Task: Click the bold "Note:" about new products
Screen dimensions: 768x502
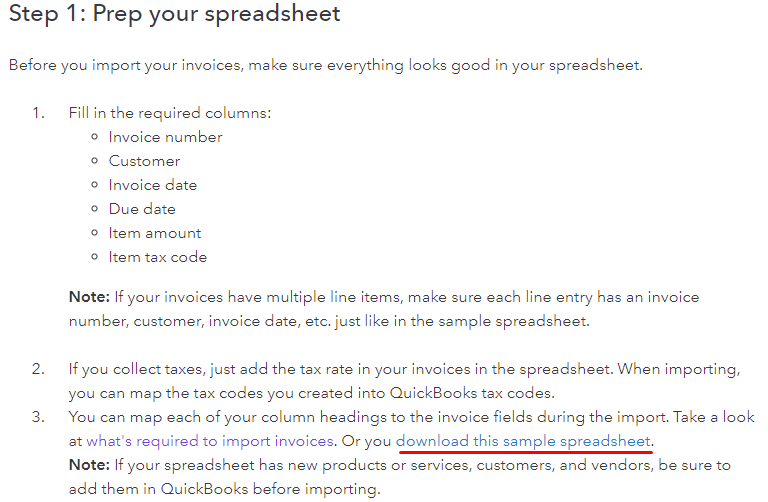Action: tap(89, 465)
